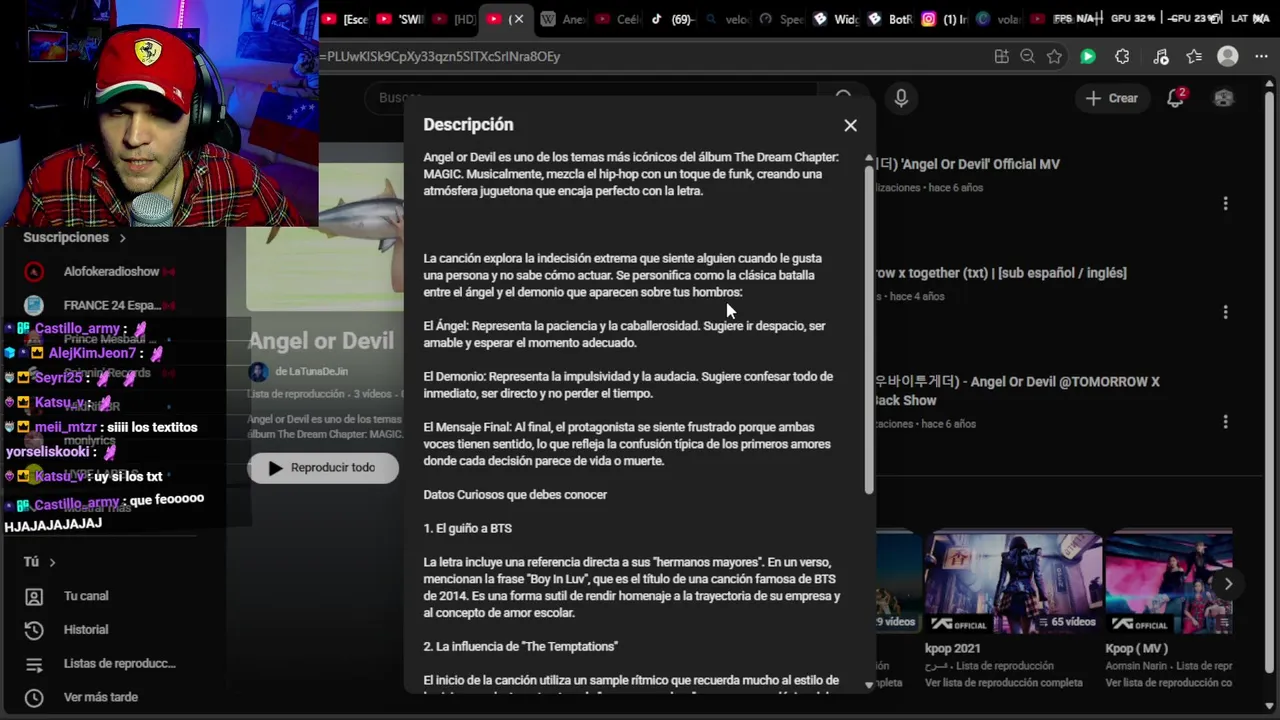Click Reproducir todo button
Image resolution: width=1280 pixels, height=720 pixels.
pyautogui.click(x=323, y=468)
